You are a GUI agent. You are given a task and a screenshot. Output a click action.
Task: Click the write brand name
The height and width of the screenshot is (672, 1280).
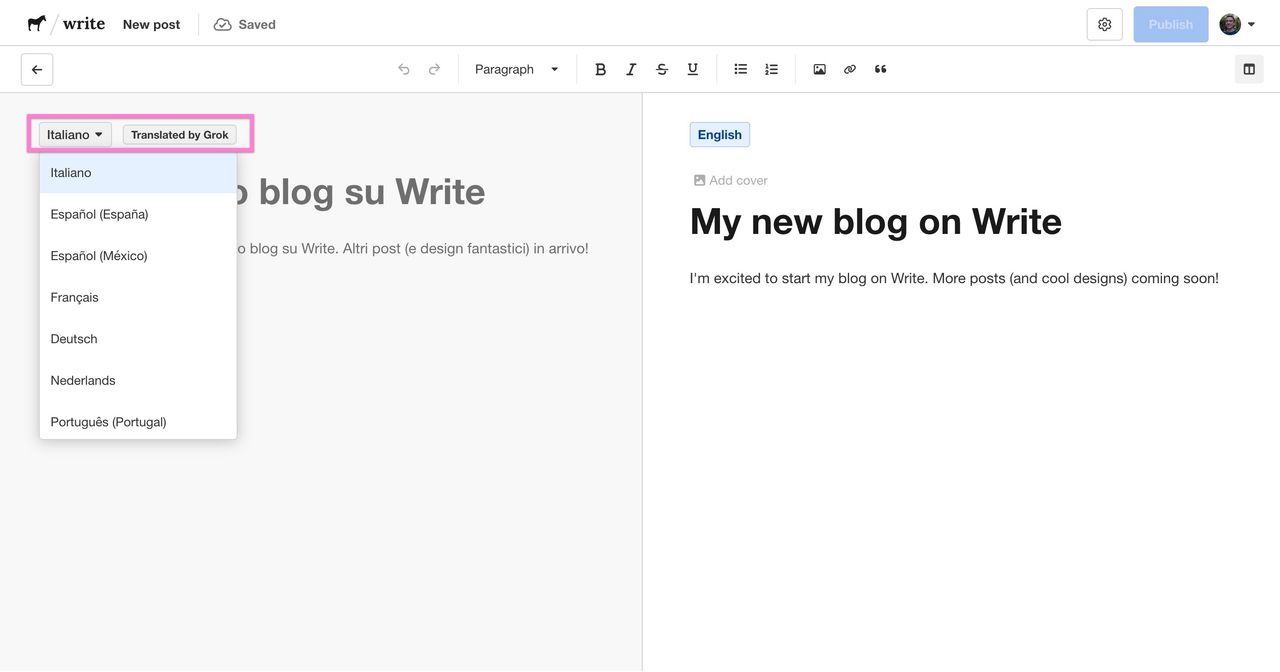(x=84, y=24)
